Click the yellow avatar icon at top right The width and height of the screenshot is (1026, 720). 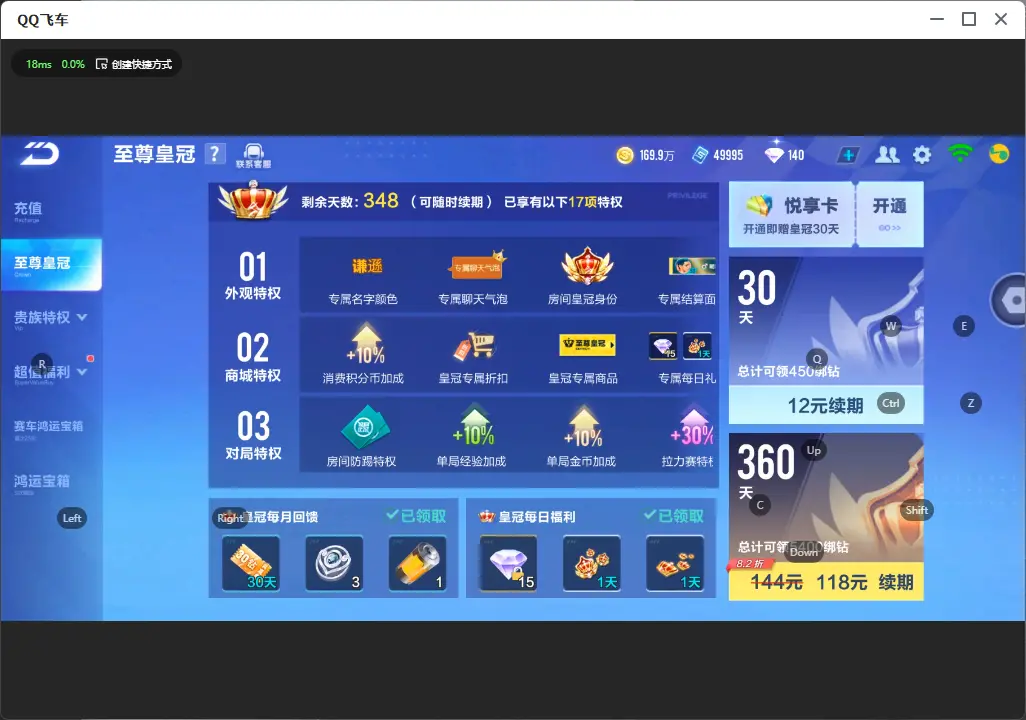point(999,154)
